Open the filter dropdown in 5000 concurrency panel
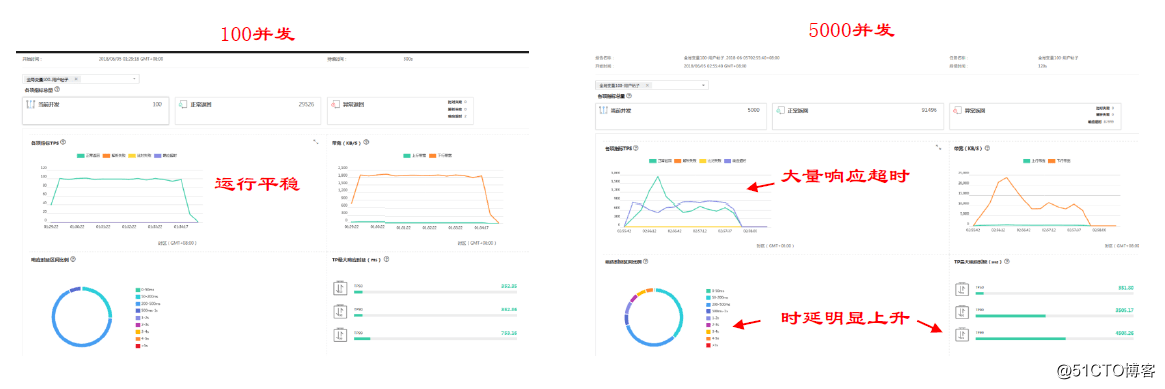The width and height of the screenshot is (1165, 389). click(652, 85)
